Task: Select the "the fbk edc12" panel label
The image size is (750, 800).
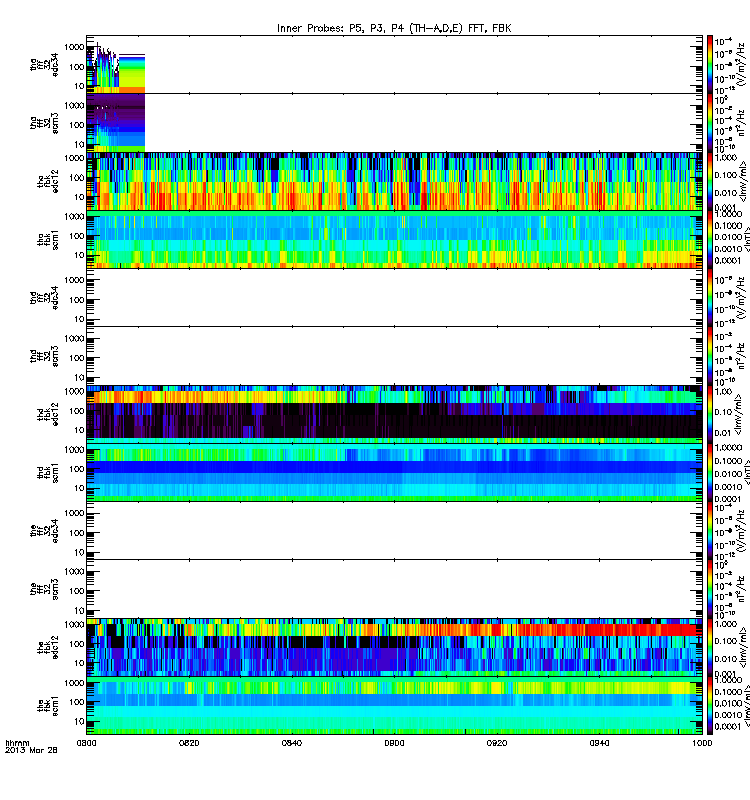Action: pyautogui.click(x=48, y=647)
